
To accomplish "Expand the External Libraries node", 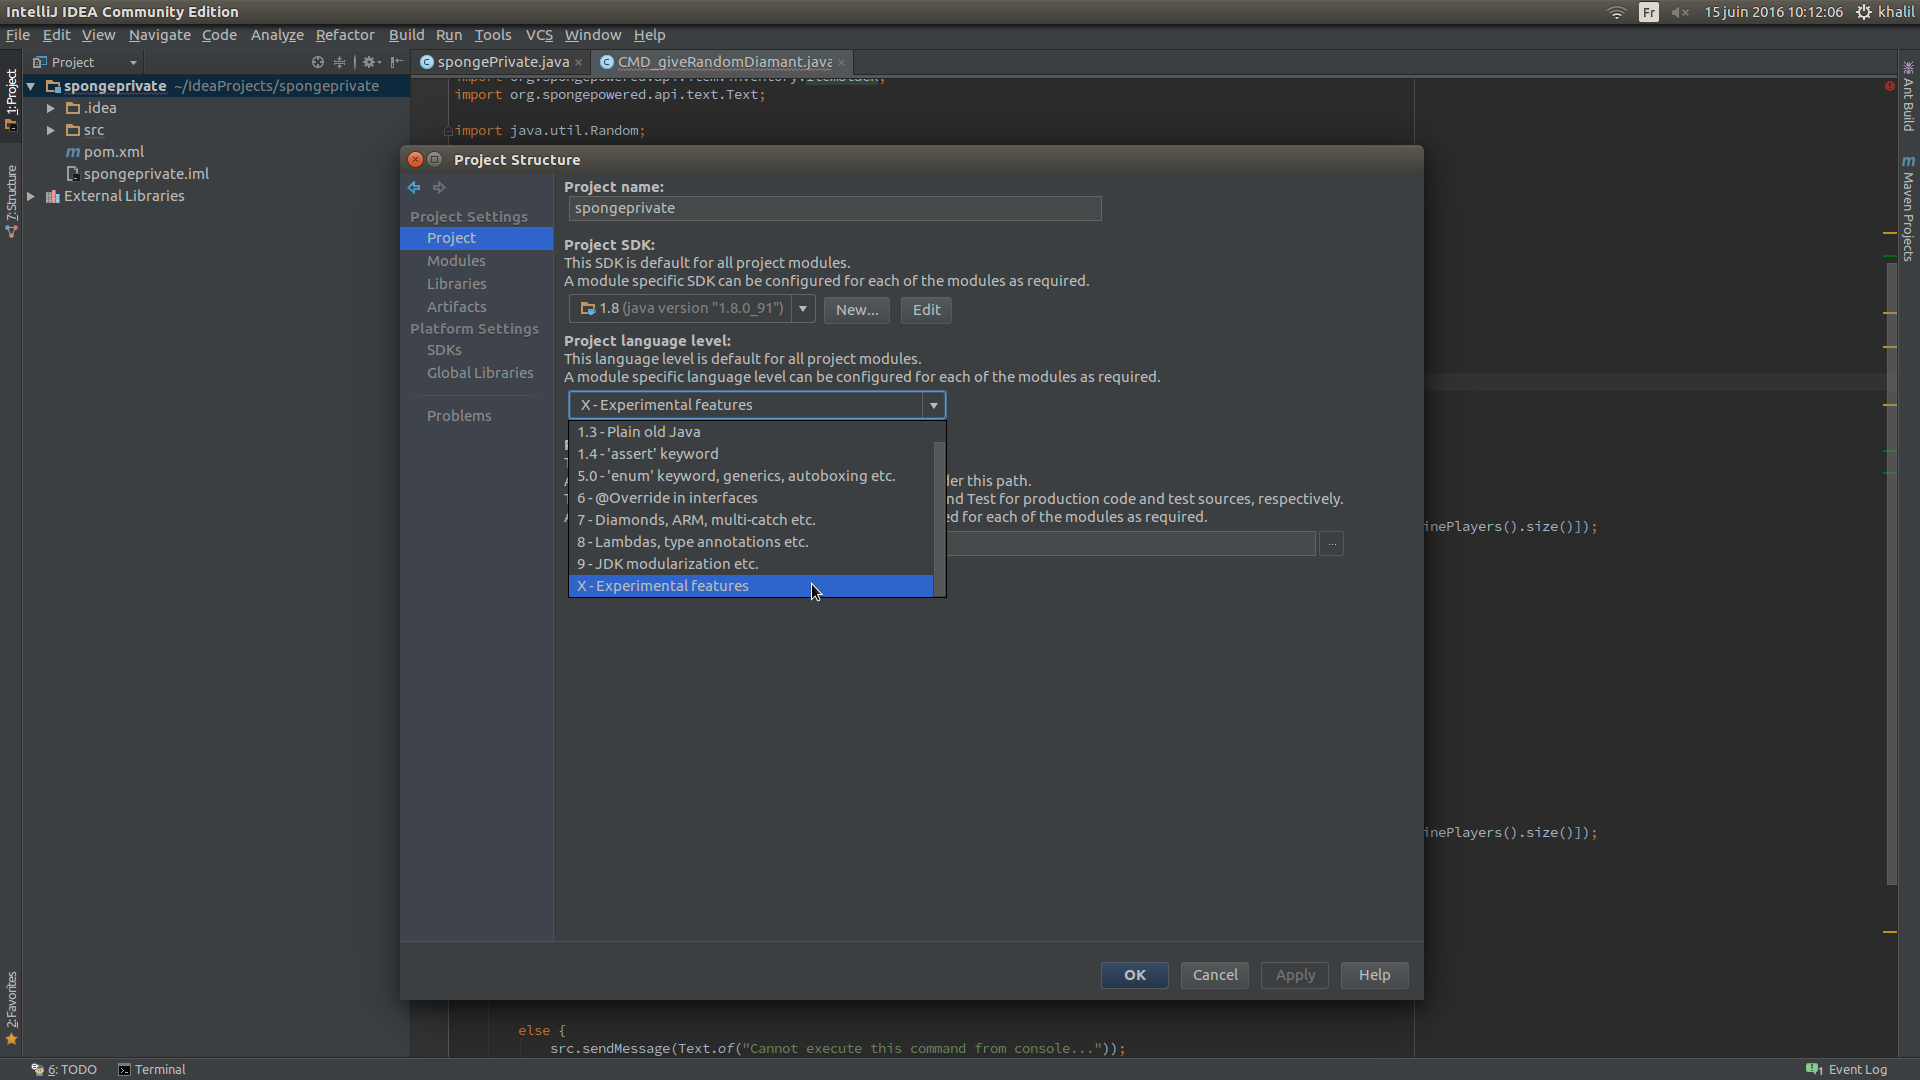I will tap(31, 196).
